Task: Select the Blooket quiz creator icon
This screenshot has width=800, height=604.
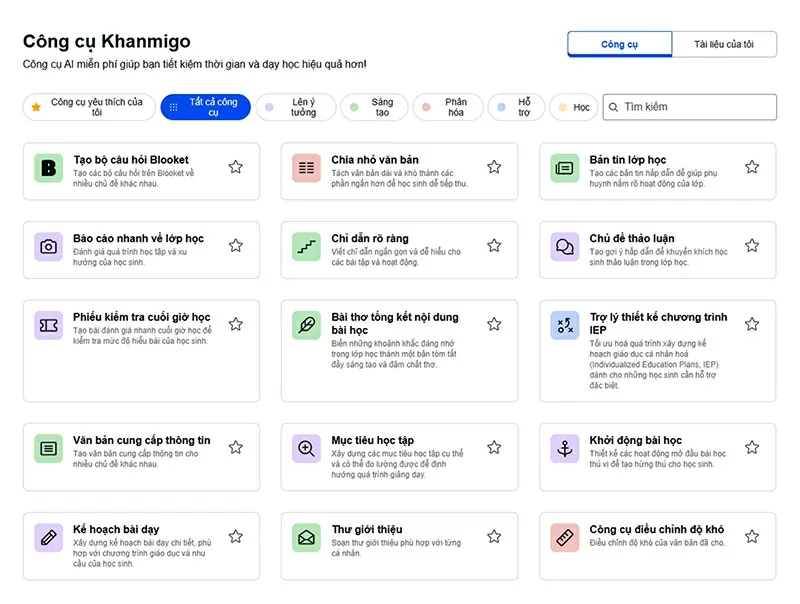Action: (x=47, y=167)
